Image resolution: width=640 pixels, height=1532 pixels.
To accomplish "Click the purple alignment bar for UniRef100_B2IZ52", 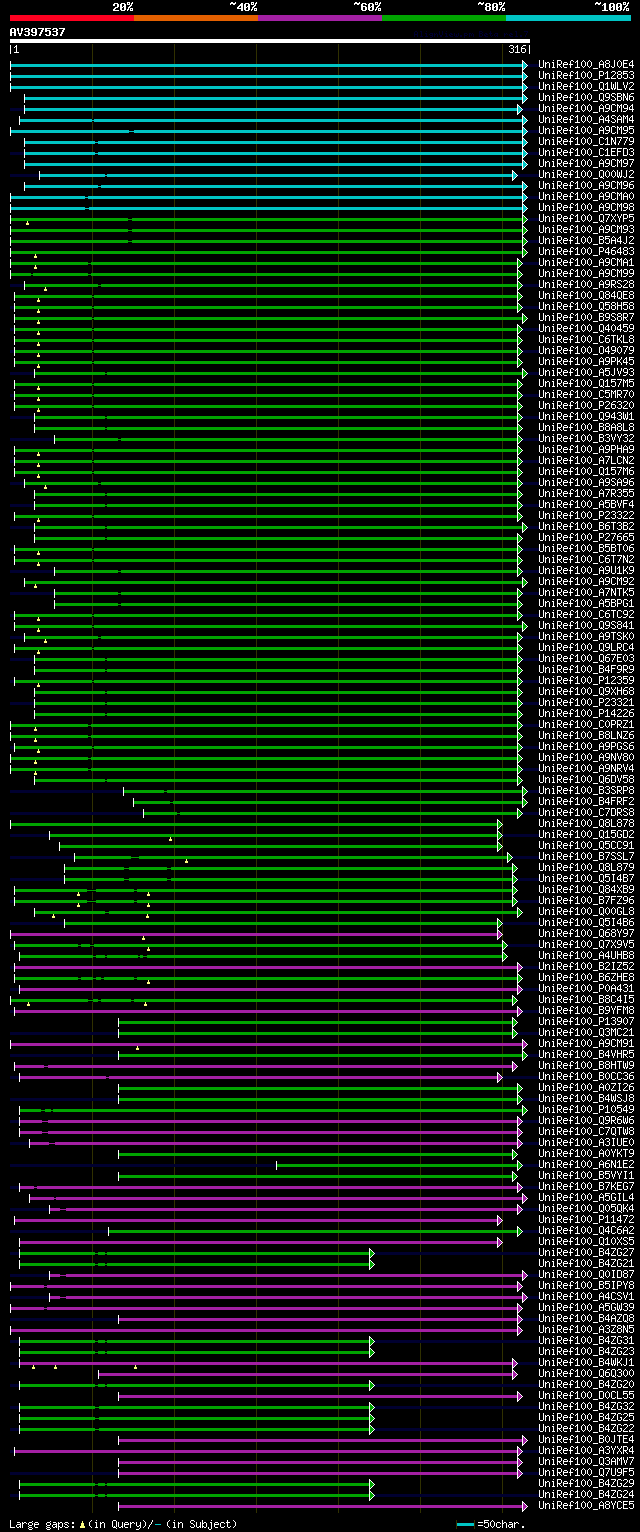I will (x=268, y=966).
